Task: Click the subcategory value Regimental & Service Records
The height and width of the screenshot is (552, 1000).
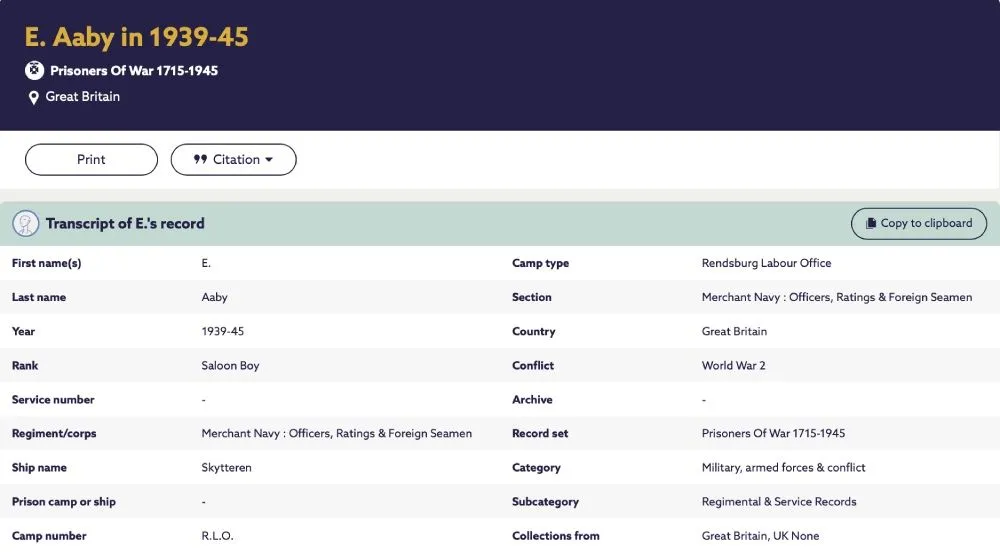Action: coord(778,502)
